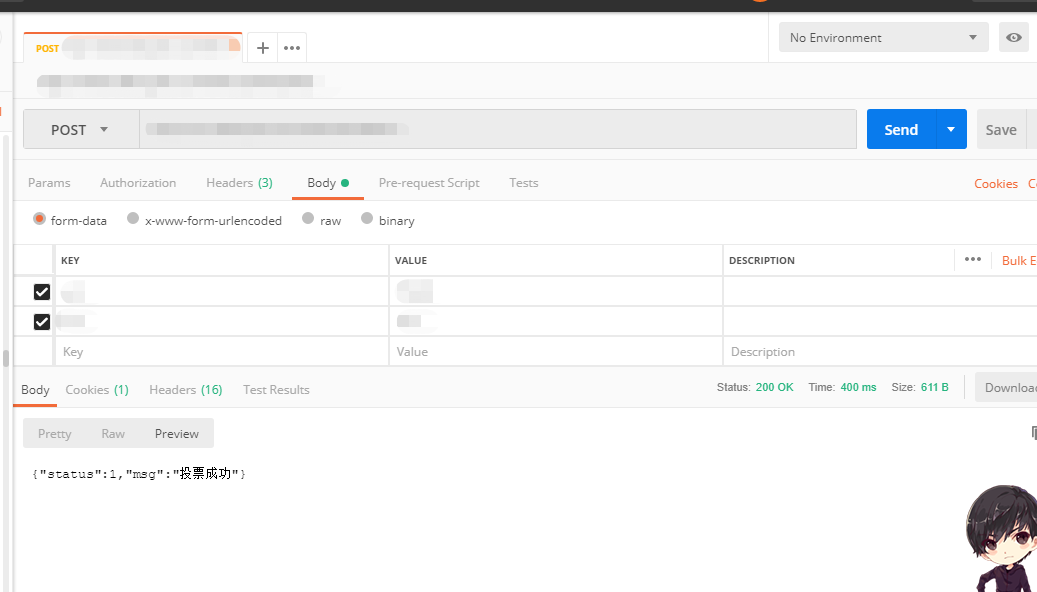Switch response view to Preview
Viewport: 1037px width, 592px height.
(177, 433)
